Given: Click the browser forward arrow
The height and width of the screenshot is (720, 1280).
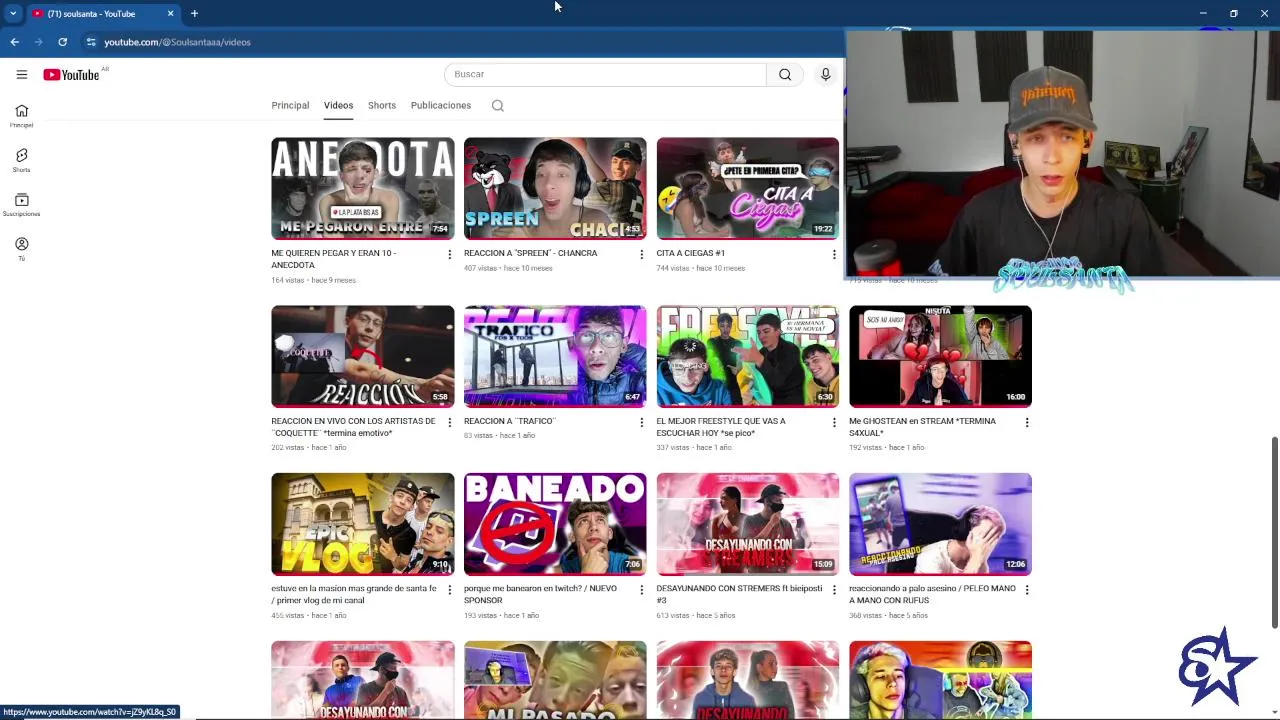Looking at the screenshot, I should pos(38,42).
